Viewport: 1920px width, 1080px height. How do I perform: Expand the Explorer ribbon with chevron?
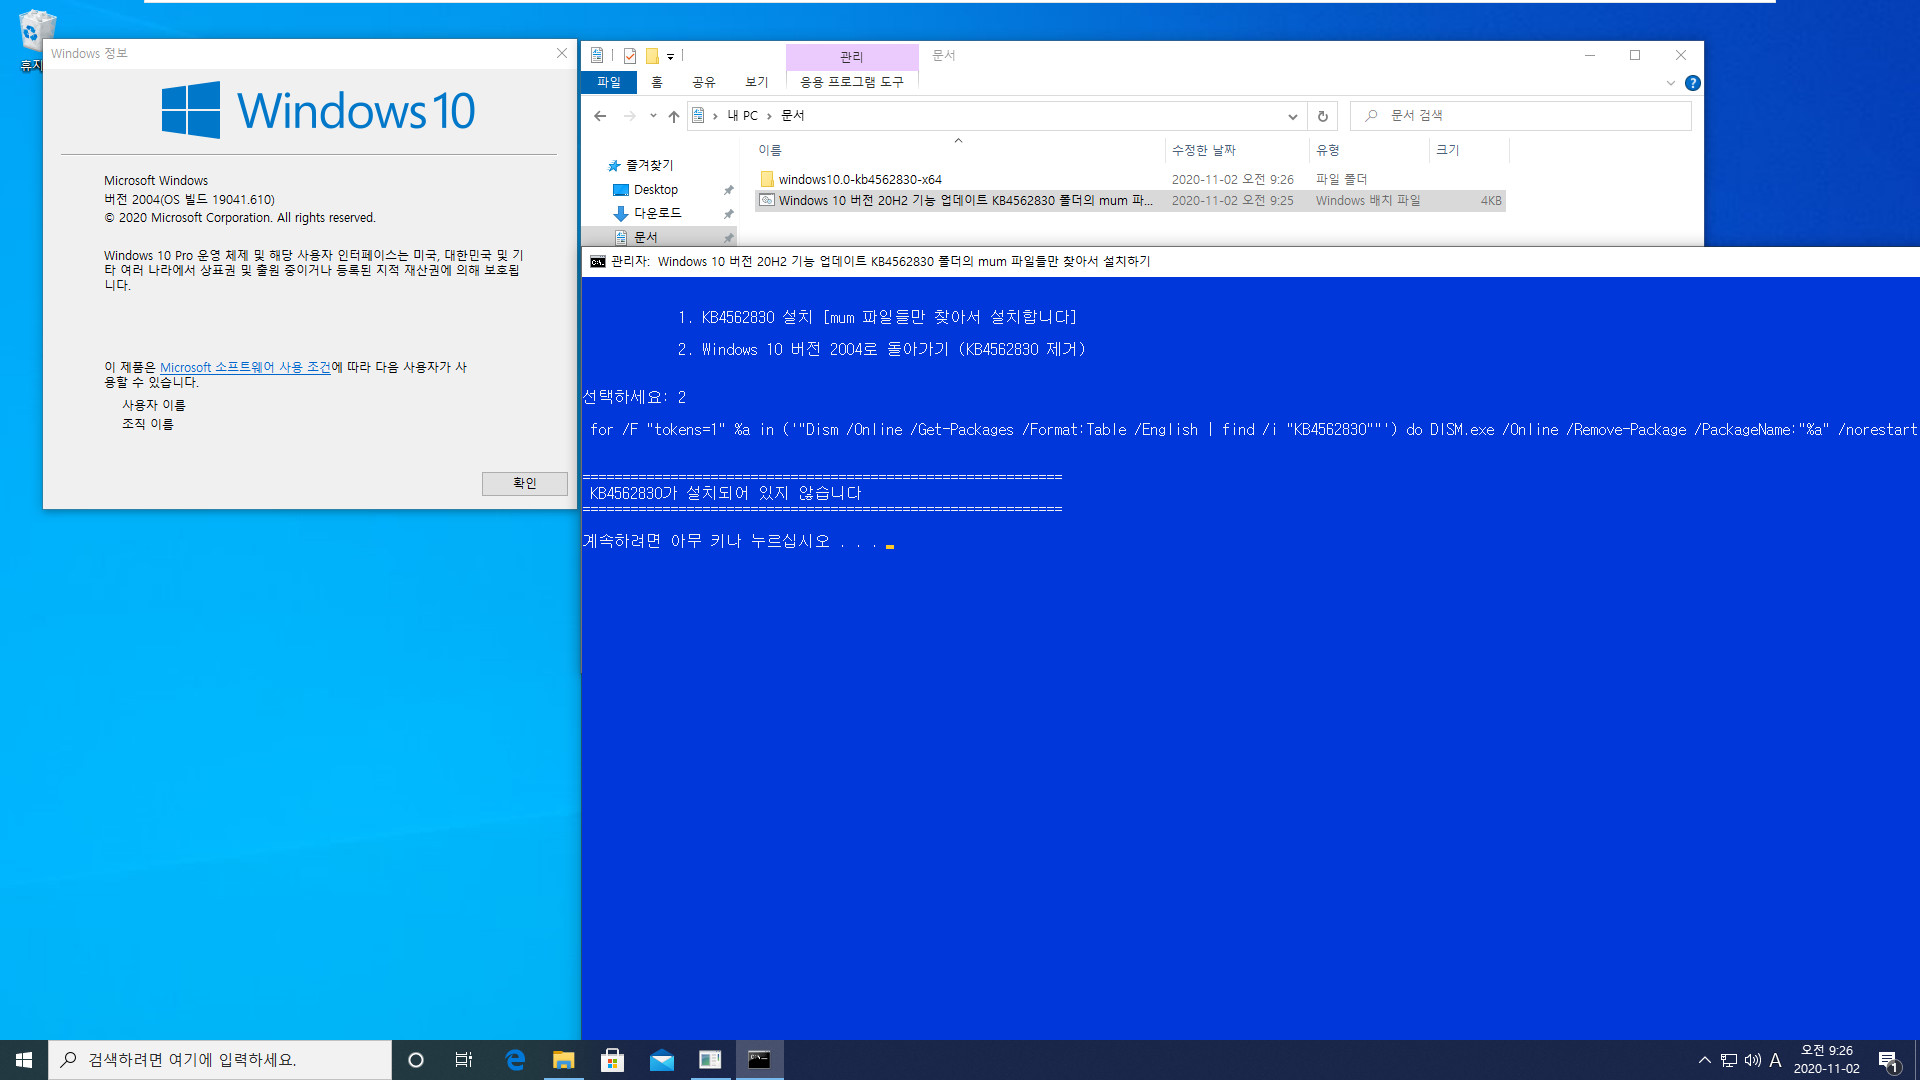1670,83
